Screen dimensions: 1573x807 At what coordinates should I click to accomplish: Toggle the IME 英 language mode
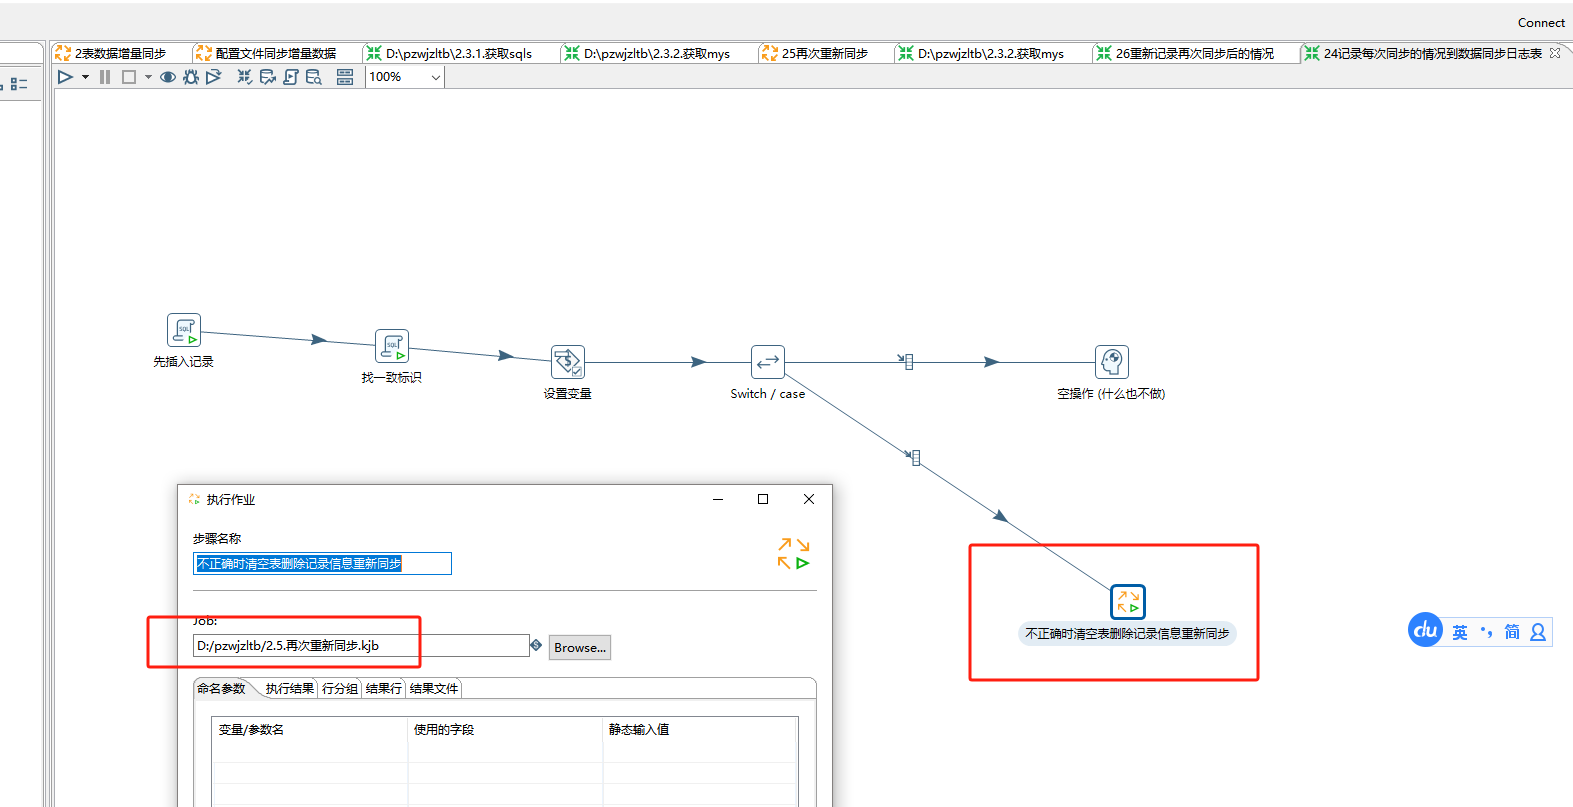[x=1460, y=632]
